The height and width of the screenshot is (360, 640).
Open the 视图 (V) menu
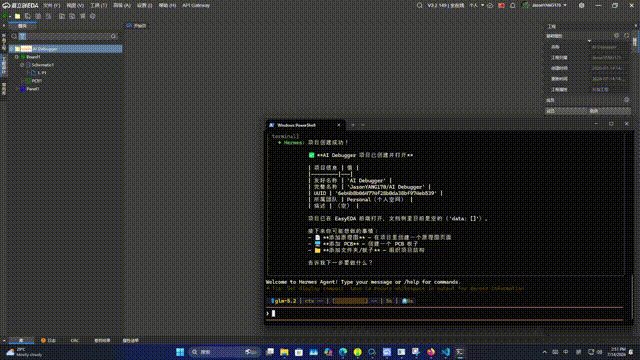(x=75, y=5)
